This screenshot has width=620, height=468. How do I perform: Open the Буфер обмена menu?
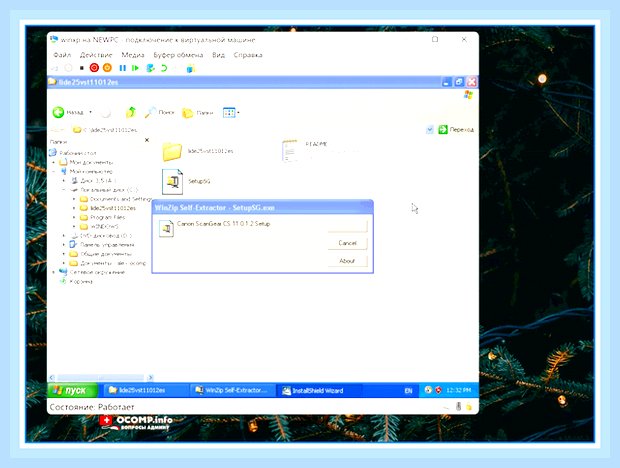point(178,55)
